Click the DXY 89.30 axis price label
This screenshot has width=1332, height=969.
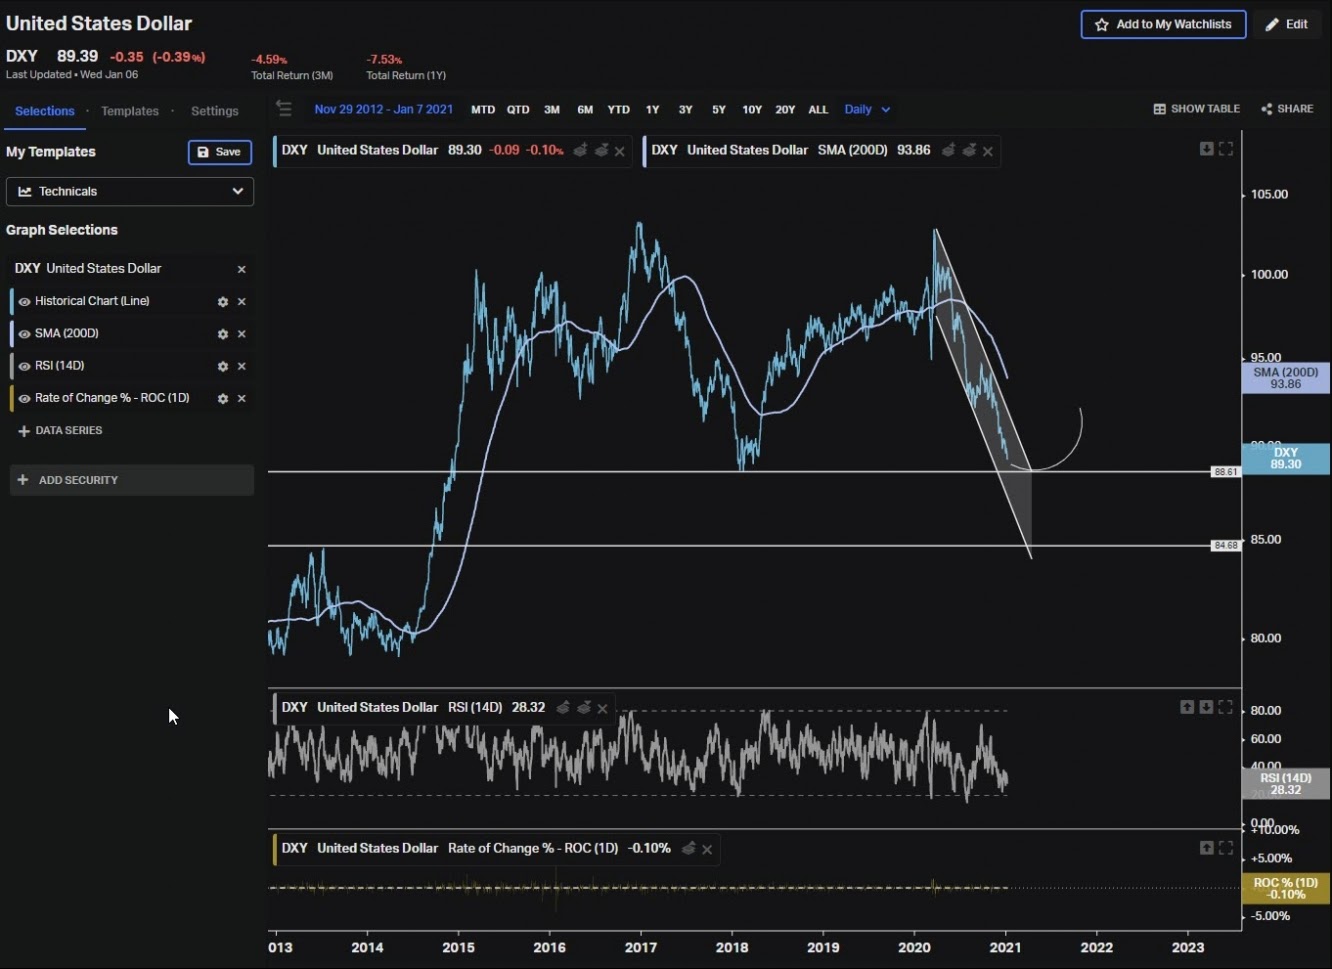pos(1286,458)
